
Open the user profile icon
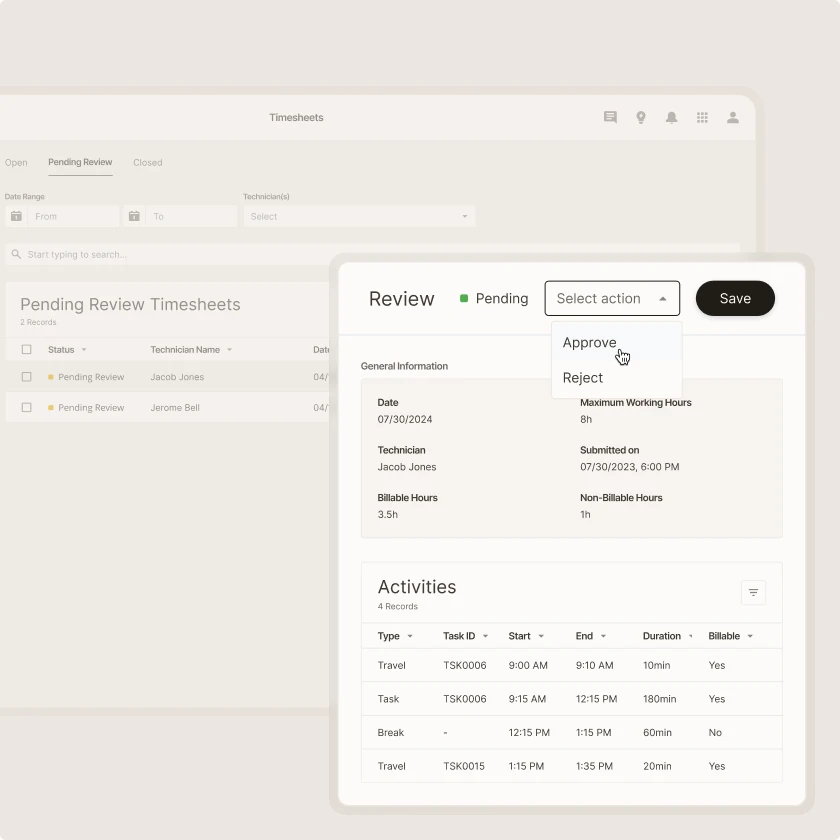[x=733, y=117]
